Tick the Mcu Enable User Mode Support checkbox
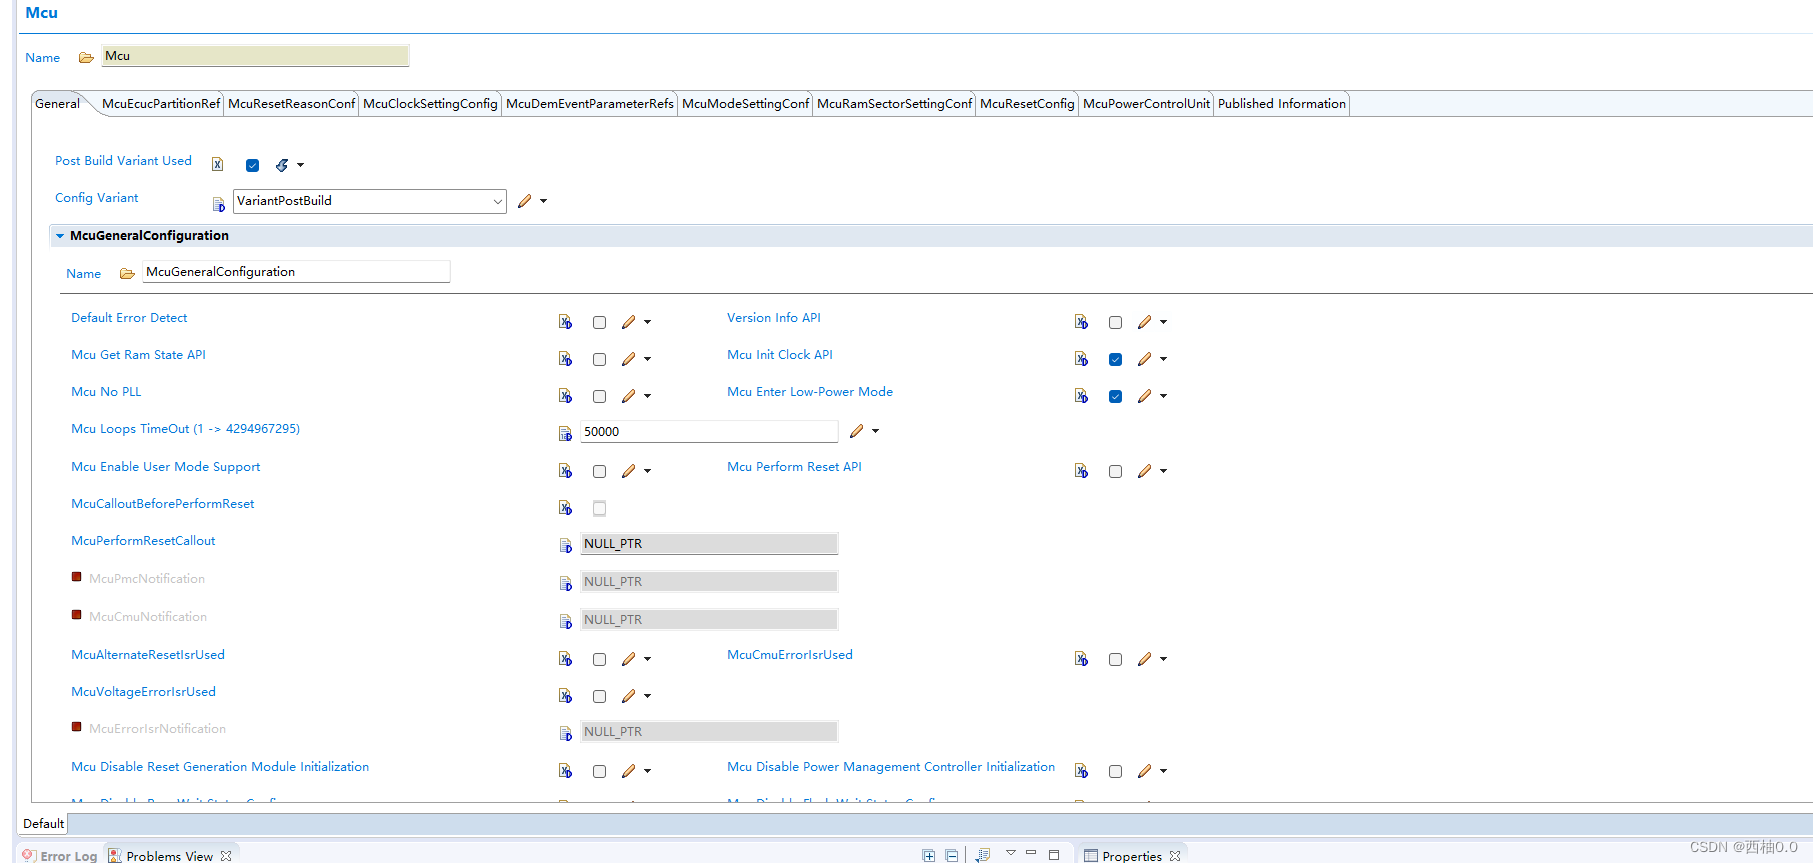 599,471
